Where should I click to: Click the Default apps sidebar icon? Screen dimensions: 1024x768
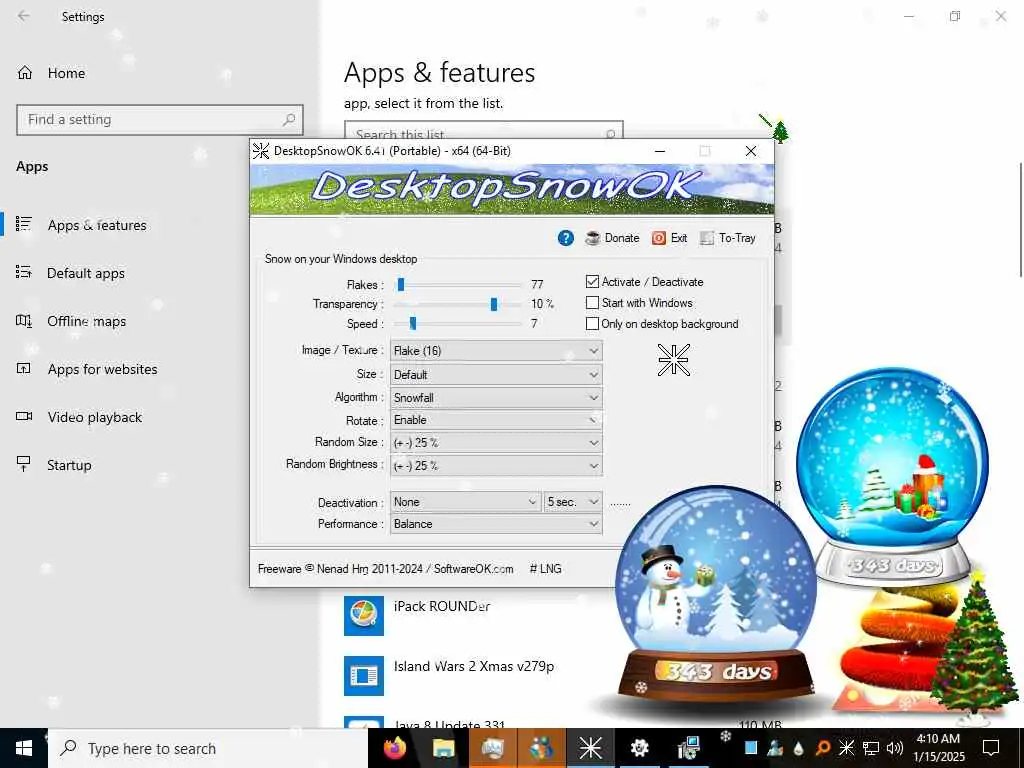click(x=24, y=272)
